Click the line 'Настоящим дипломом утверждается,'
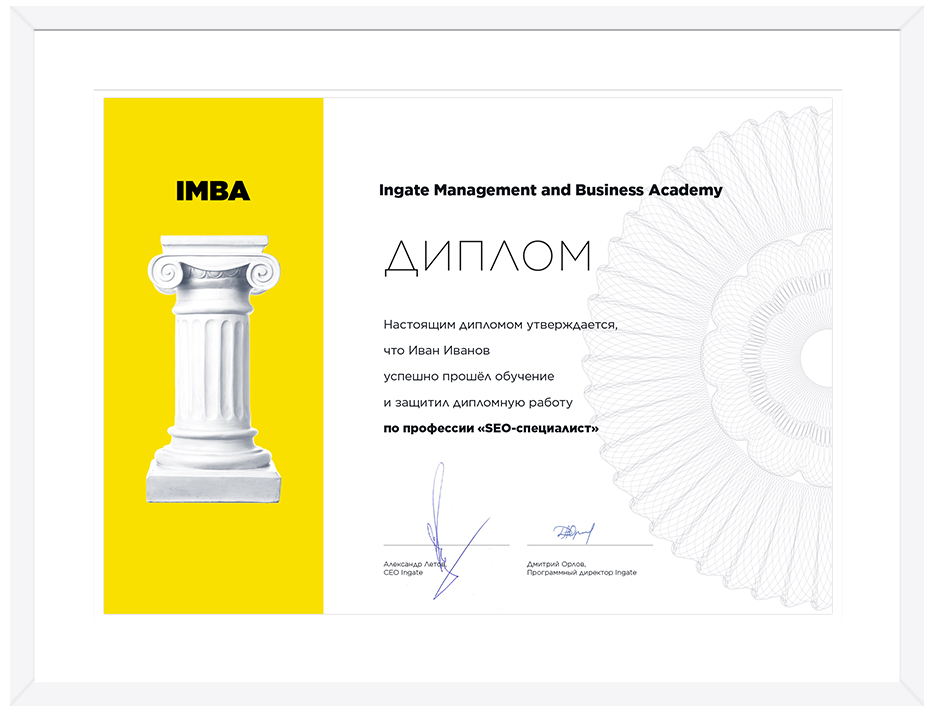Screen dimensions: 938x724 tap(500, 325)
